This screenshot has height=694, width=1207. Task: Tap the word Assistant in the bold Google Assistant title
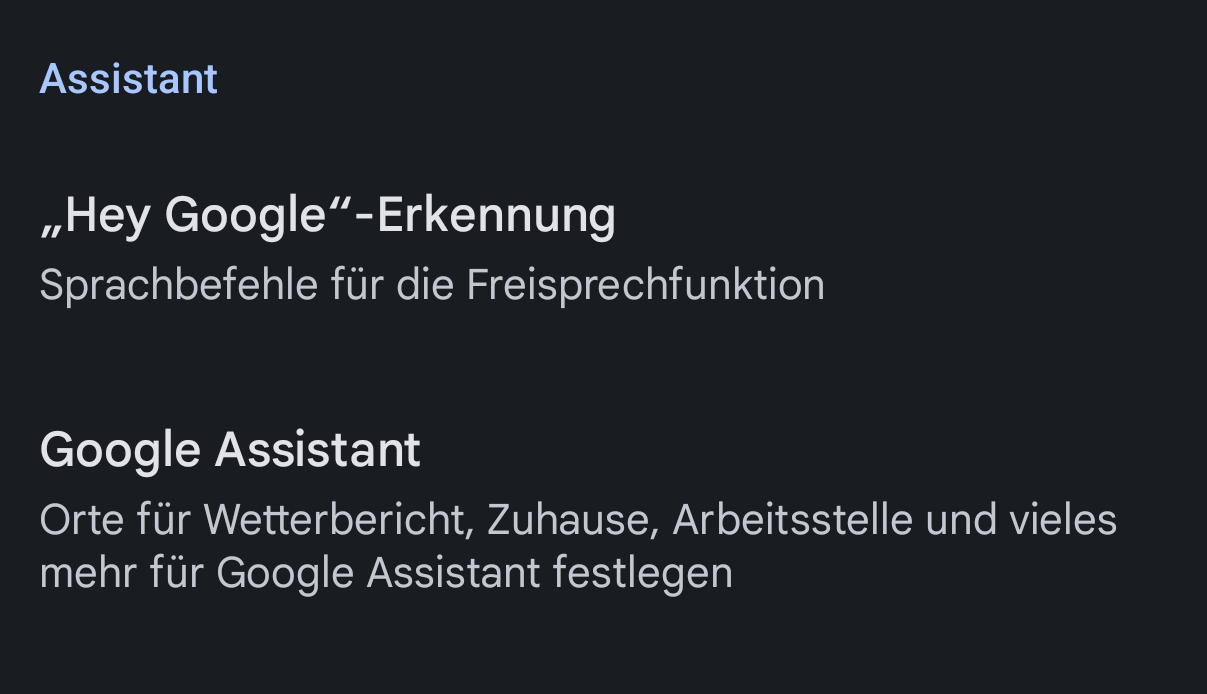tap(317, 450)
